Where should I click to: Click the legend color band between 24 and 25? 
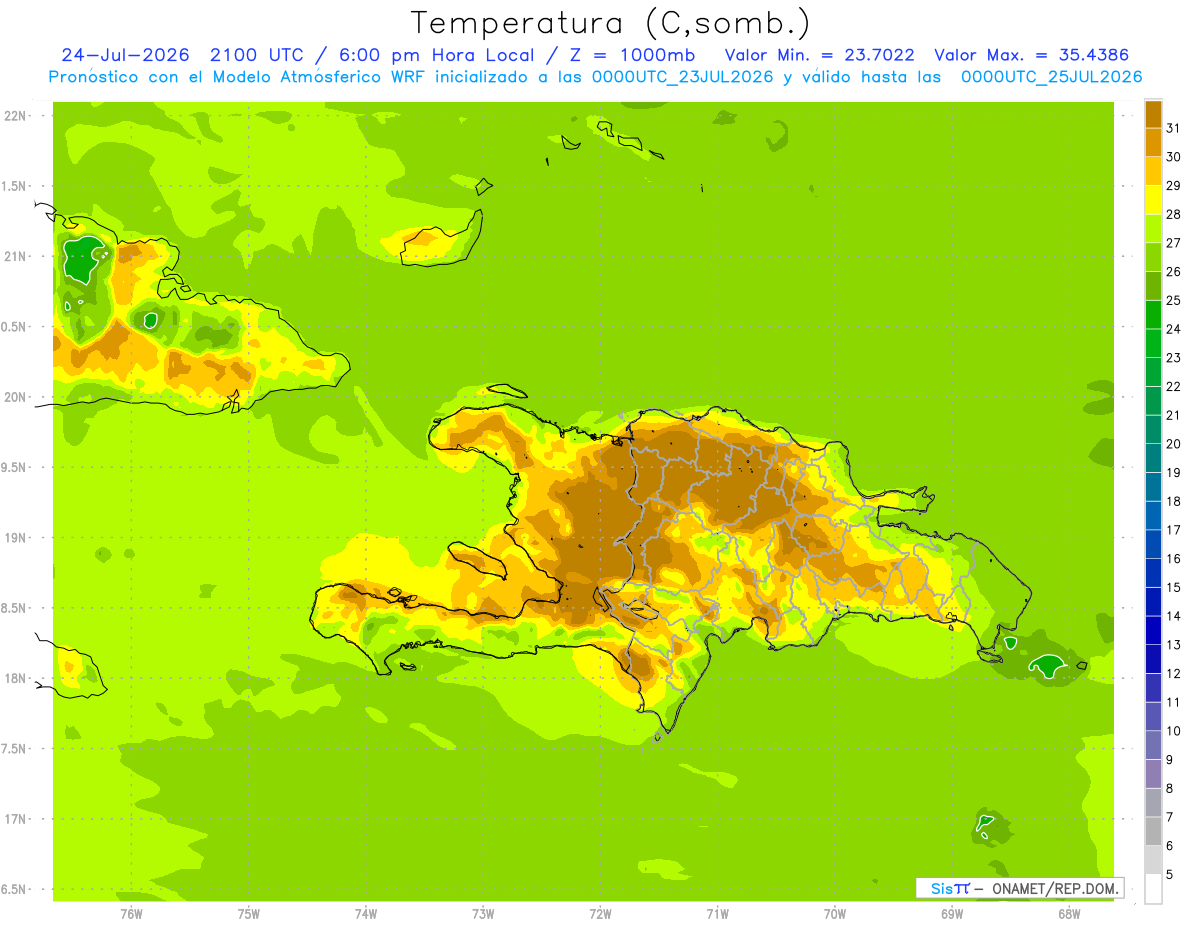click(1153, 314)
